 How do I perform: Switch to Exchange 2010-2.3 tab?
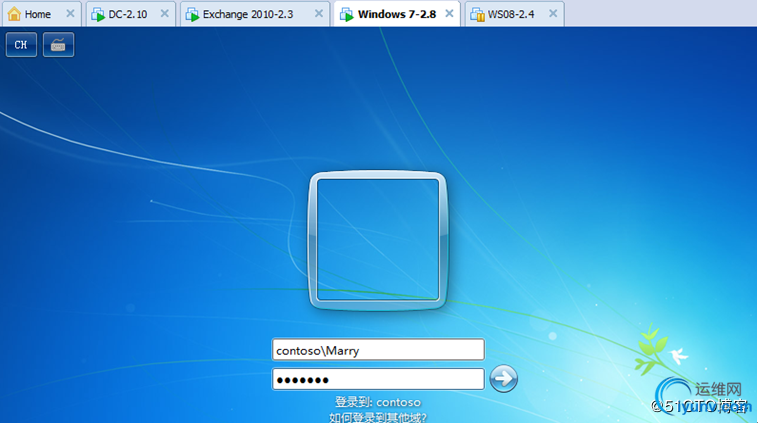[x=255, y=14]
